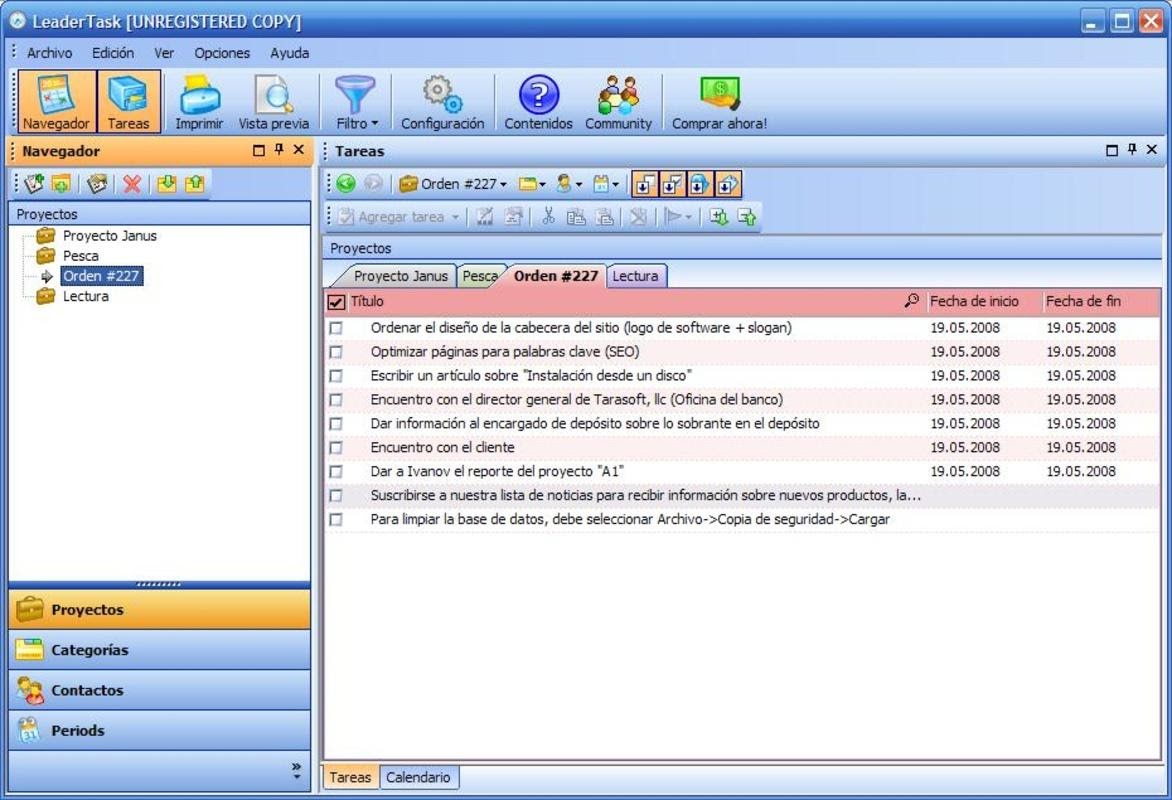Move project down with the down-arrow folder icon
Image resolution: width=1172 pixels, height=800 pixels.
(167, 184)
